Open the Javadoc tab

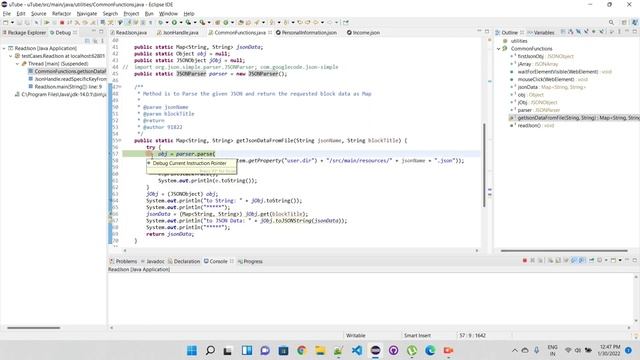point(153,261)
